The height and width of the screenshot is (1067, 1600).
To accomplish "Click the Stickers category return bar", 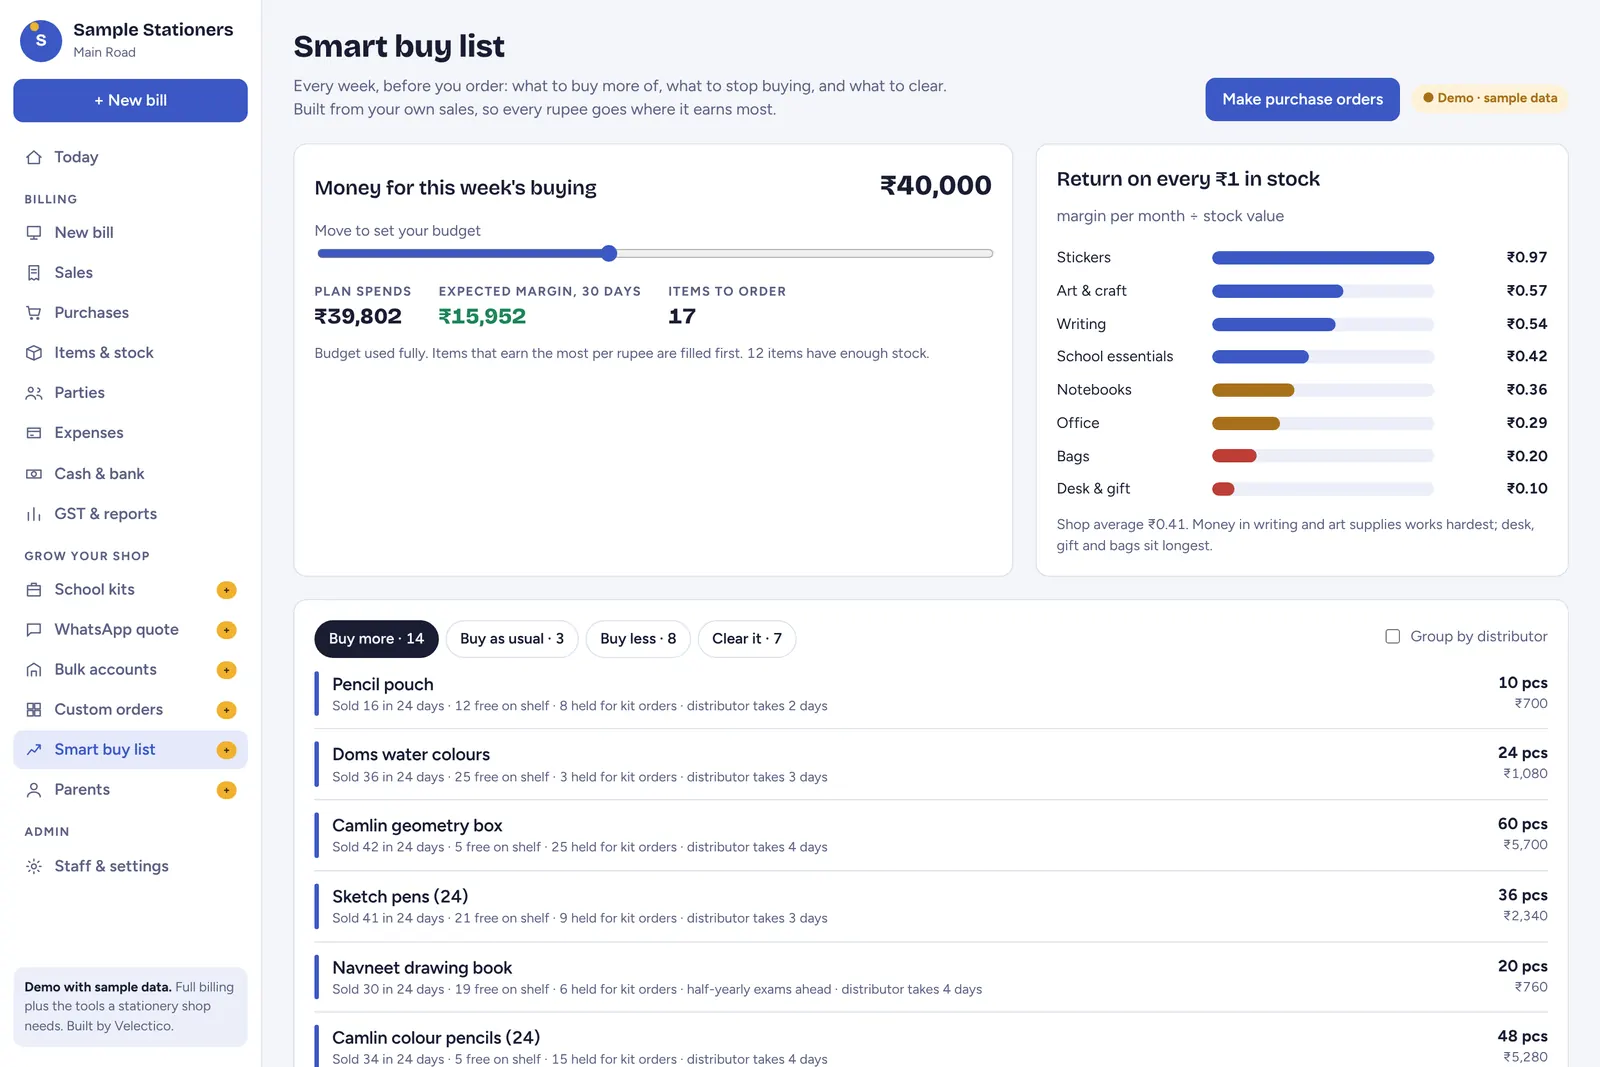I will click(x=1323, y=258).
